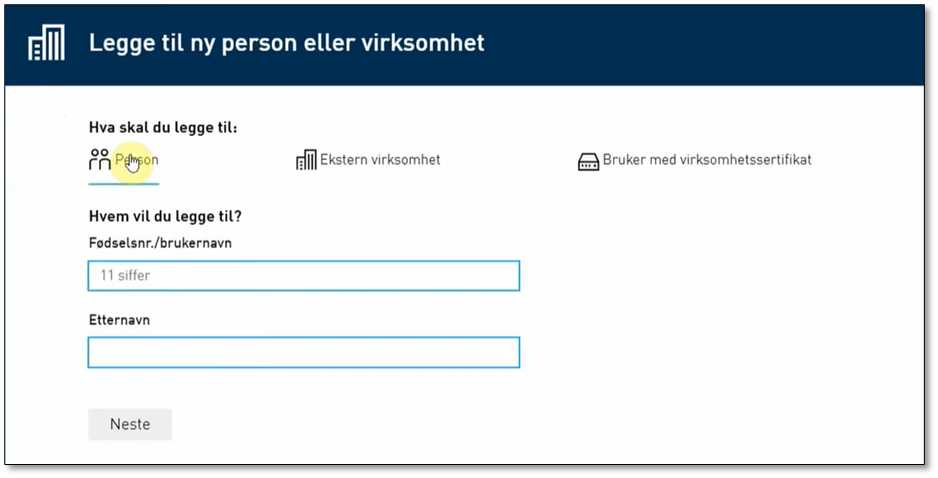Click the 'Hvem vil du legge til?' heading

165,216
